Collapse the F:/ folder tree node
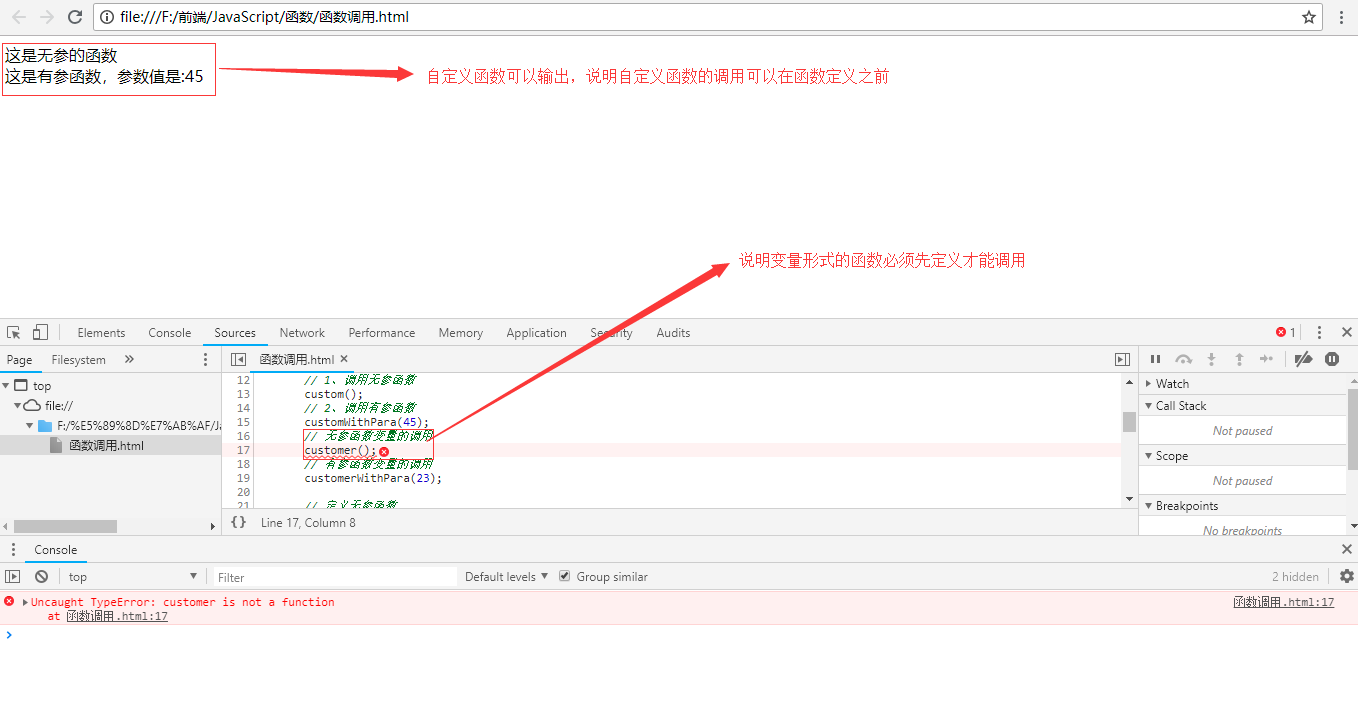This screenshot has height=706, width=1358. pyautogui.click(x=29, y=425)
